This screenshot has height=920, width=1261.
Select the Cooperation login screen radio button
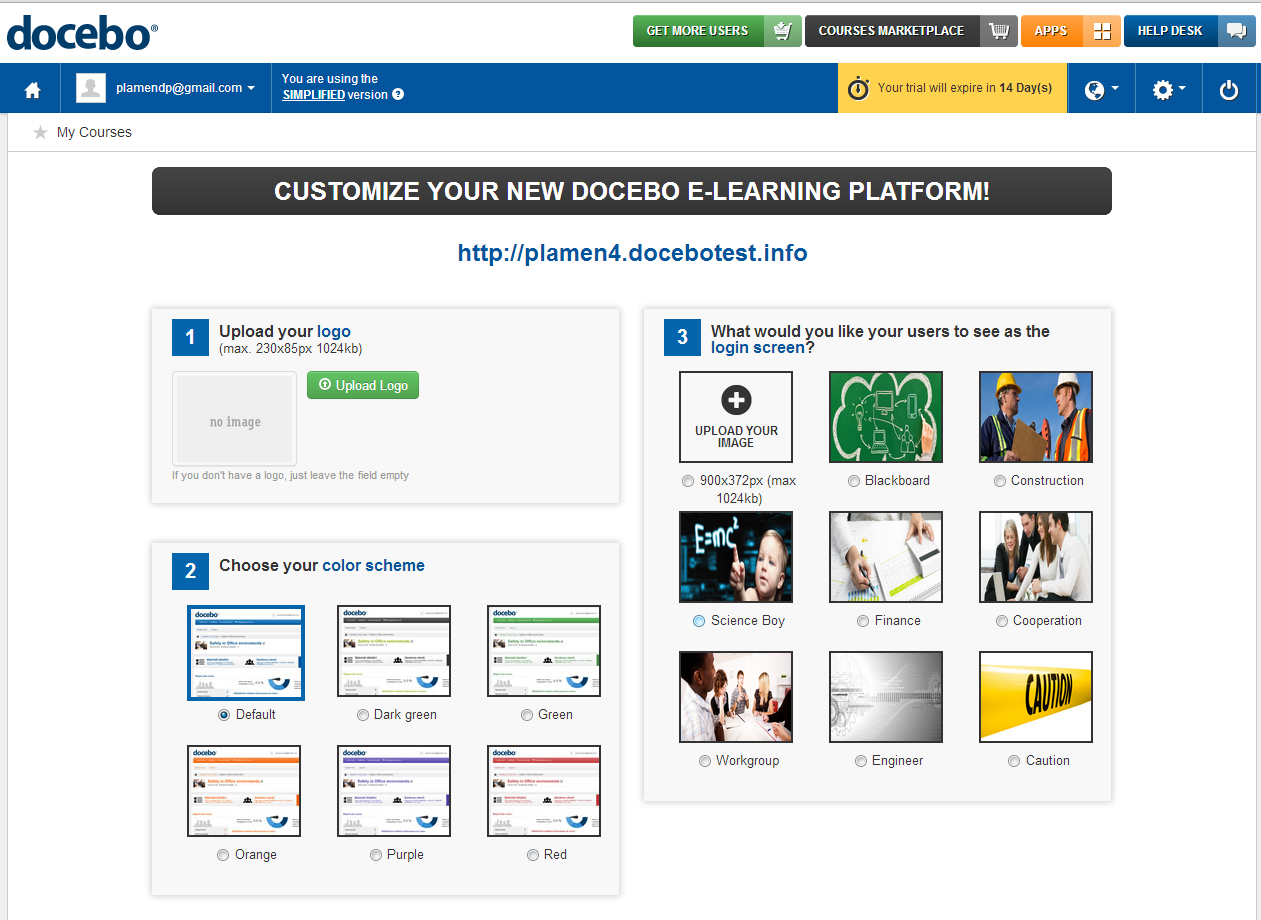(1002, 621)
